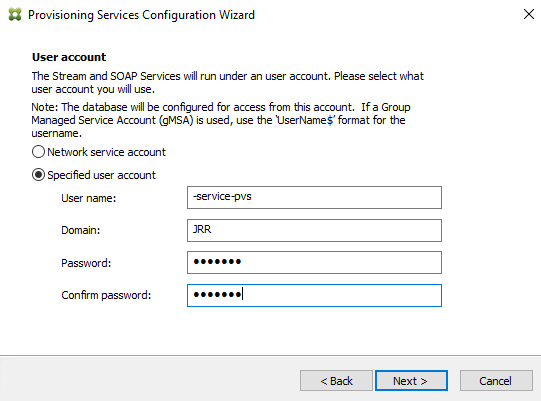Cancel the configuration wizard
The height and width of the screenshot is (401, 541).
496,381
